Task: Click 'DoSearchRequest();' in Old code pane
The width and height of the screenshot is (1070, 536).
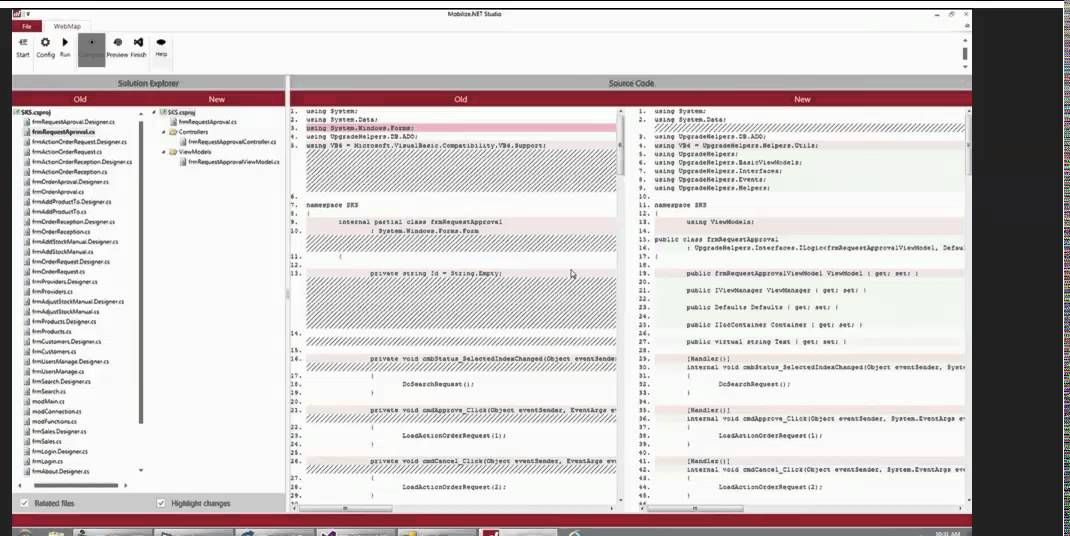Action: (437, 384)
